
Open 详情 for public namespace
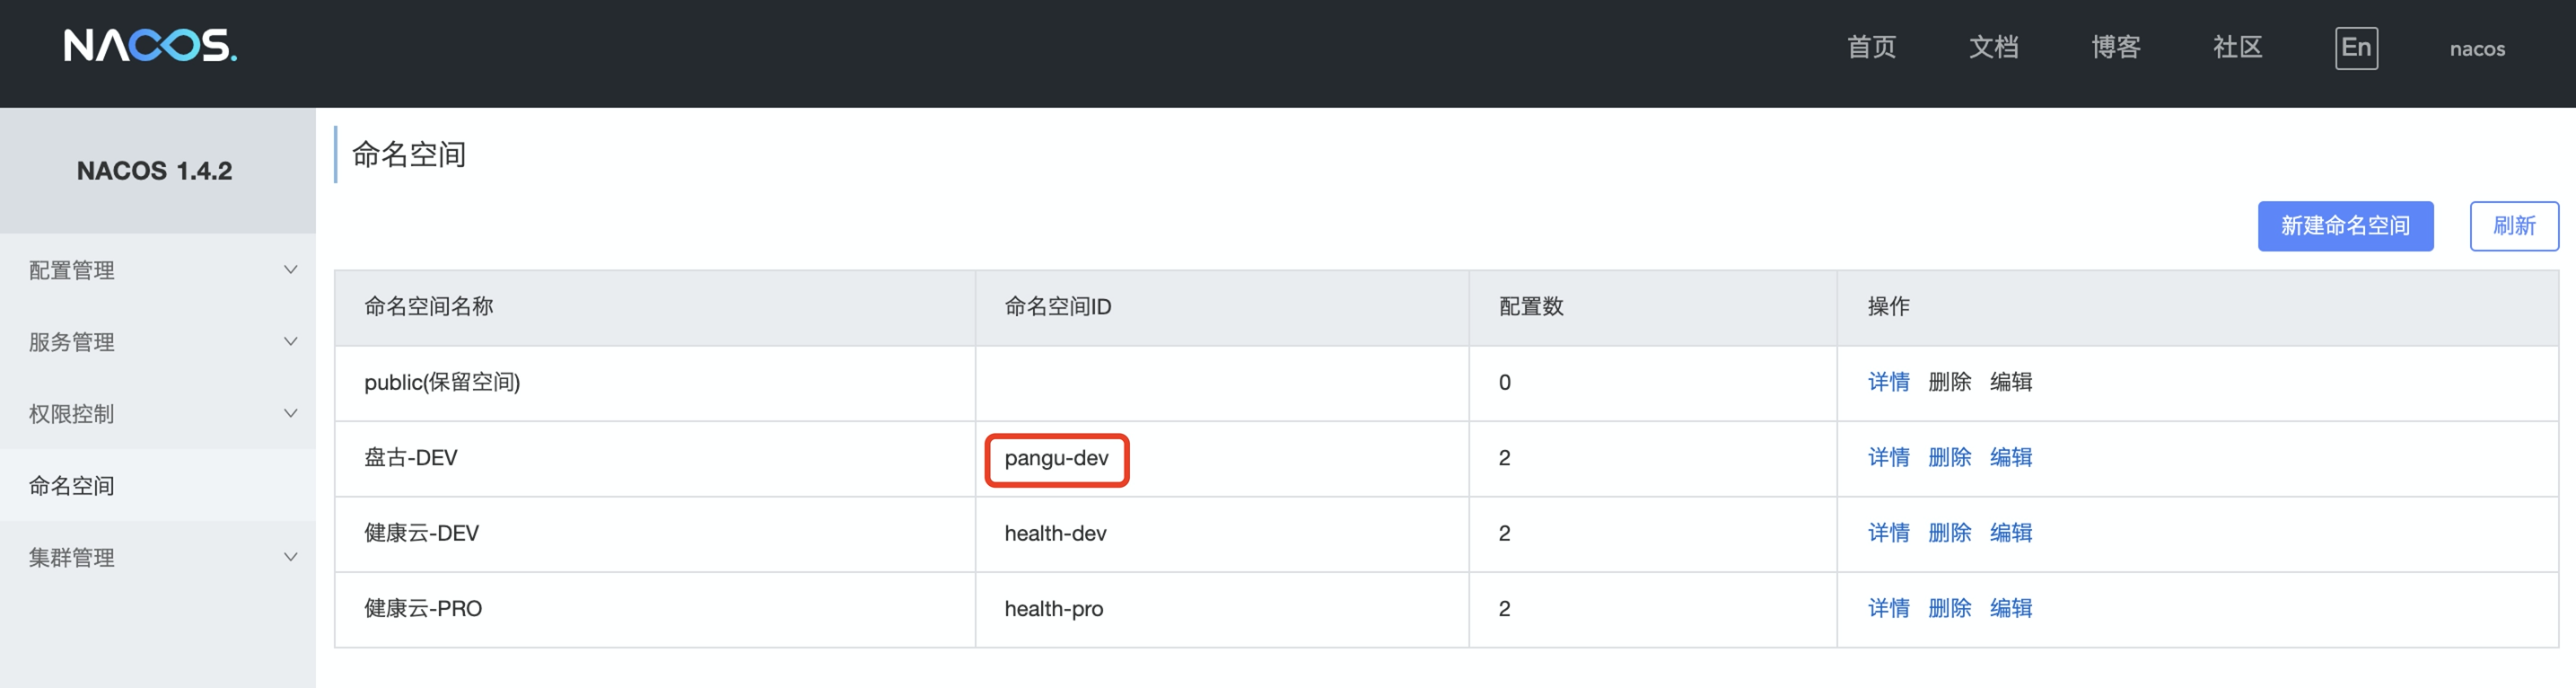point(1888,382)
